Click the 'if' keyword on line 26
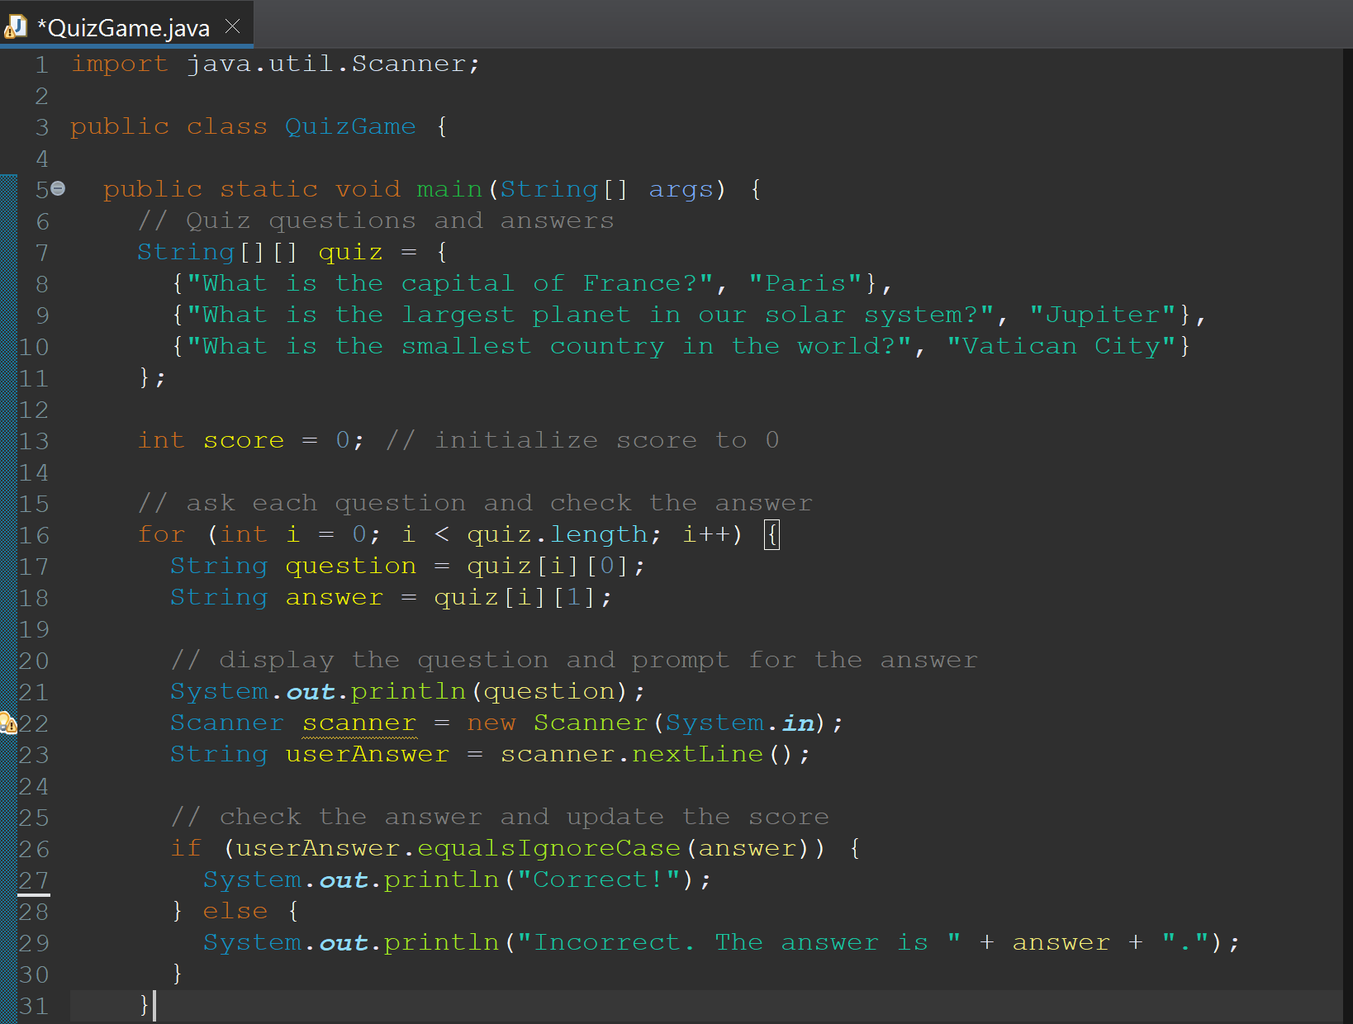The width and height of the screenshot is (1353, 1024). tap(186, 849)
